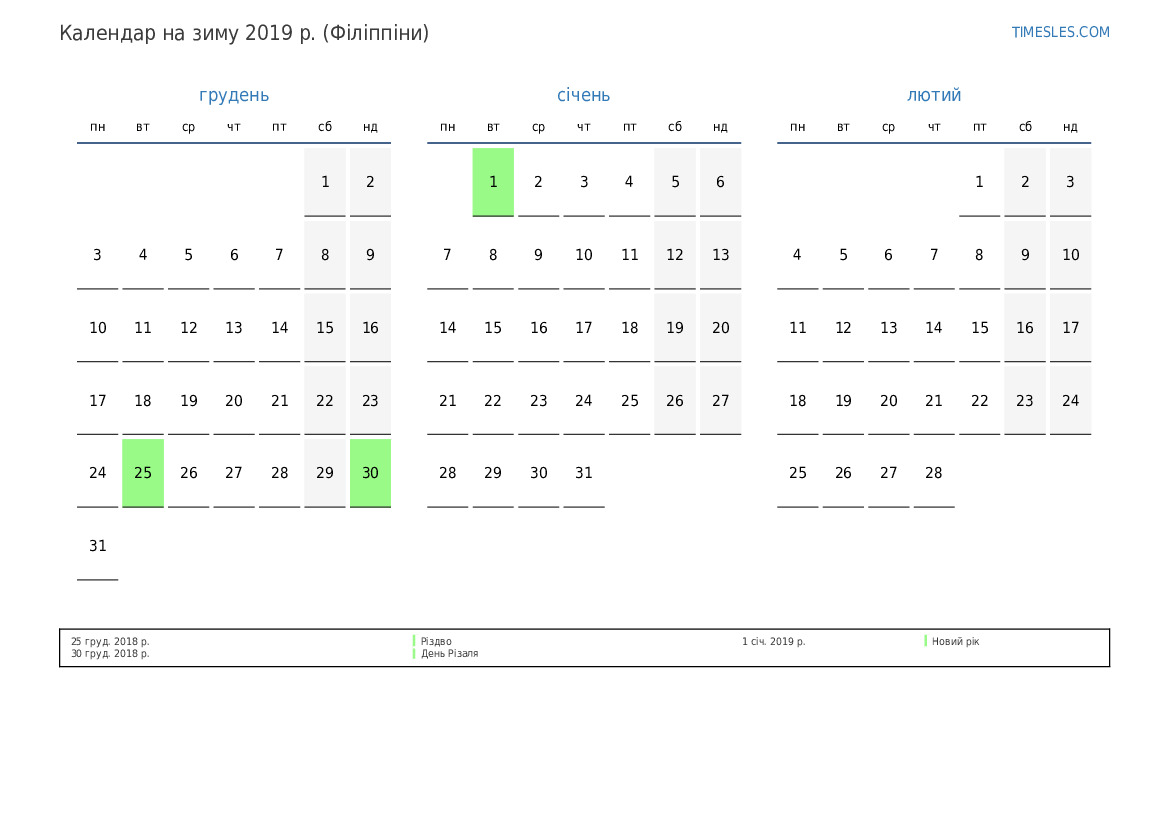Click the Новий рік legend entry
Viewport: 1169px width, 827px height.
[x=955, y=641]
